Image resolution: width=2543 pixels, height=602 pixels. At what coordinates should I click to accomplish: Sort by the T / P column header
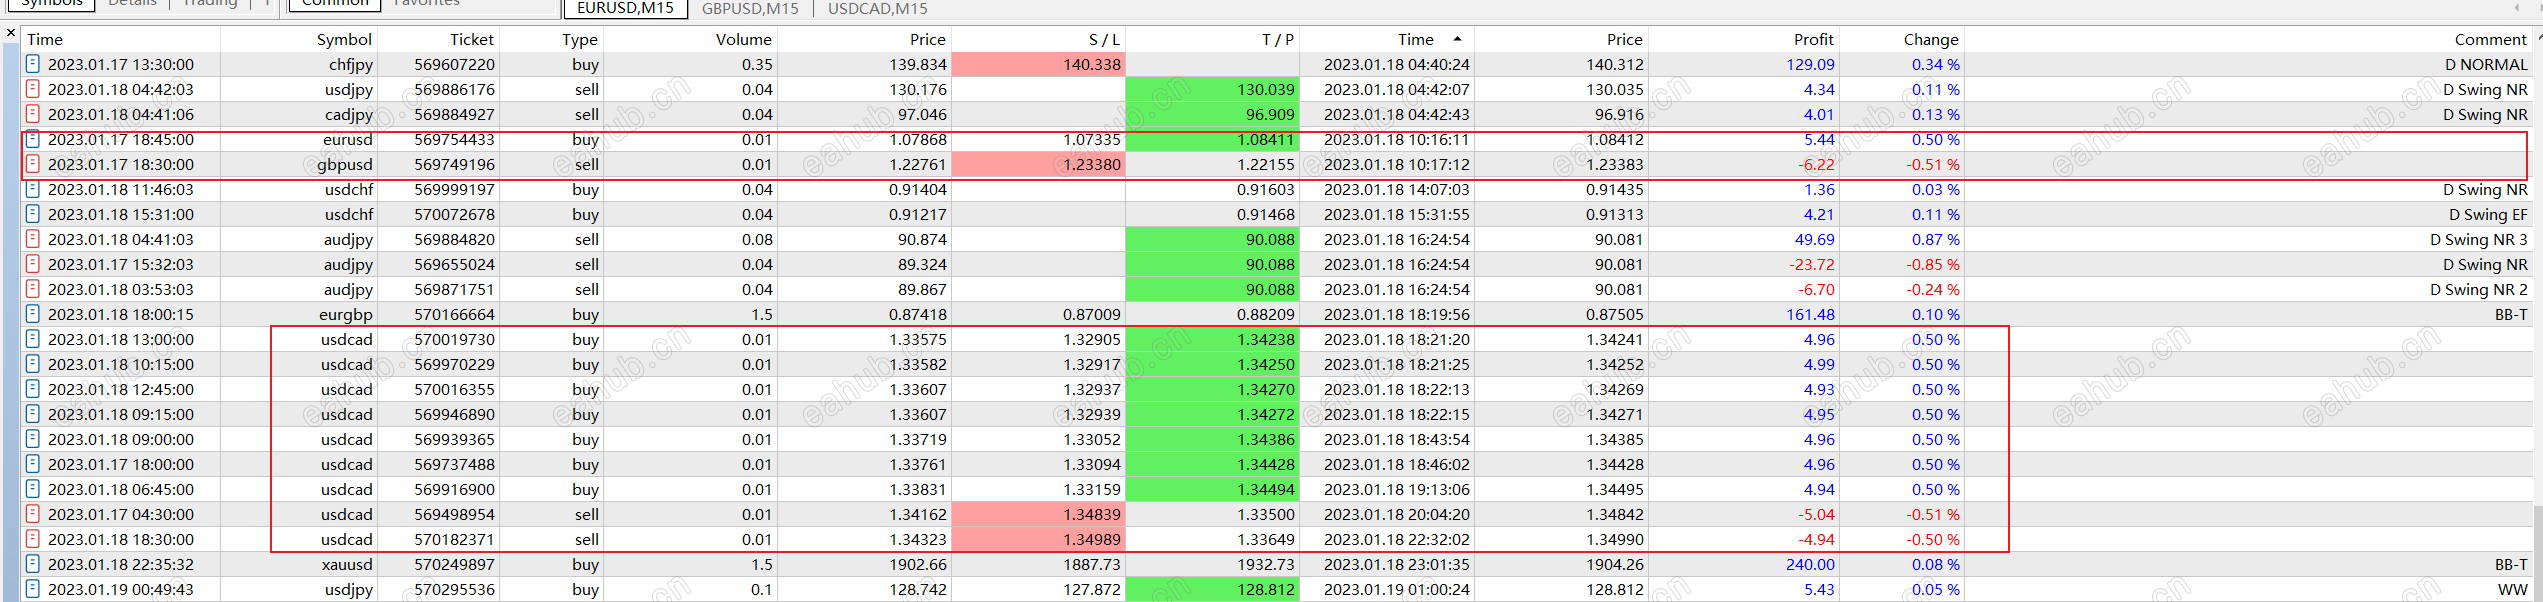(x=1212, y=39)
